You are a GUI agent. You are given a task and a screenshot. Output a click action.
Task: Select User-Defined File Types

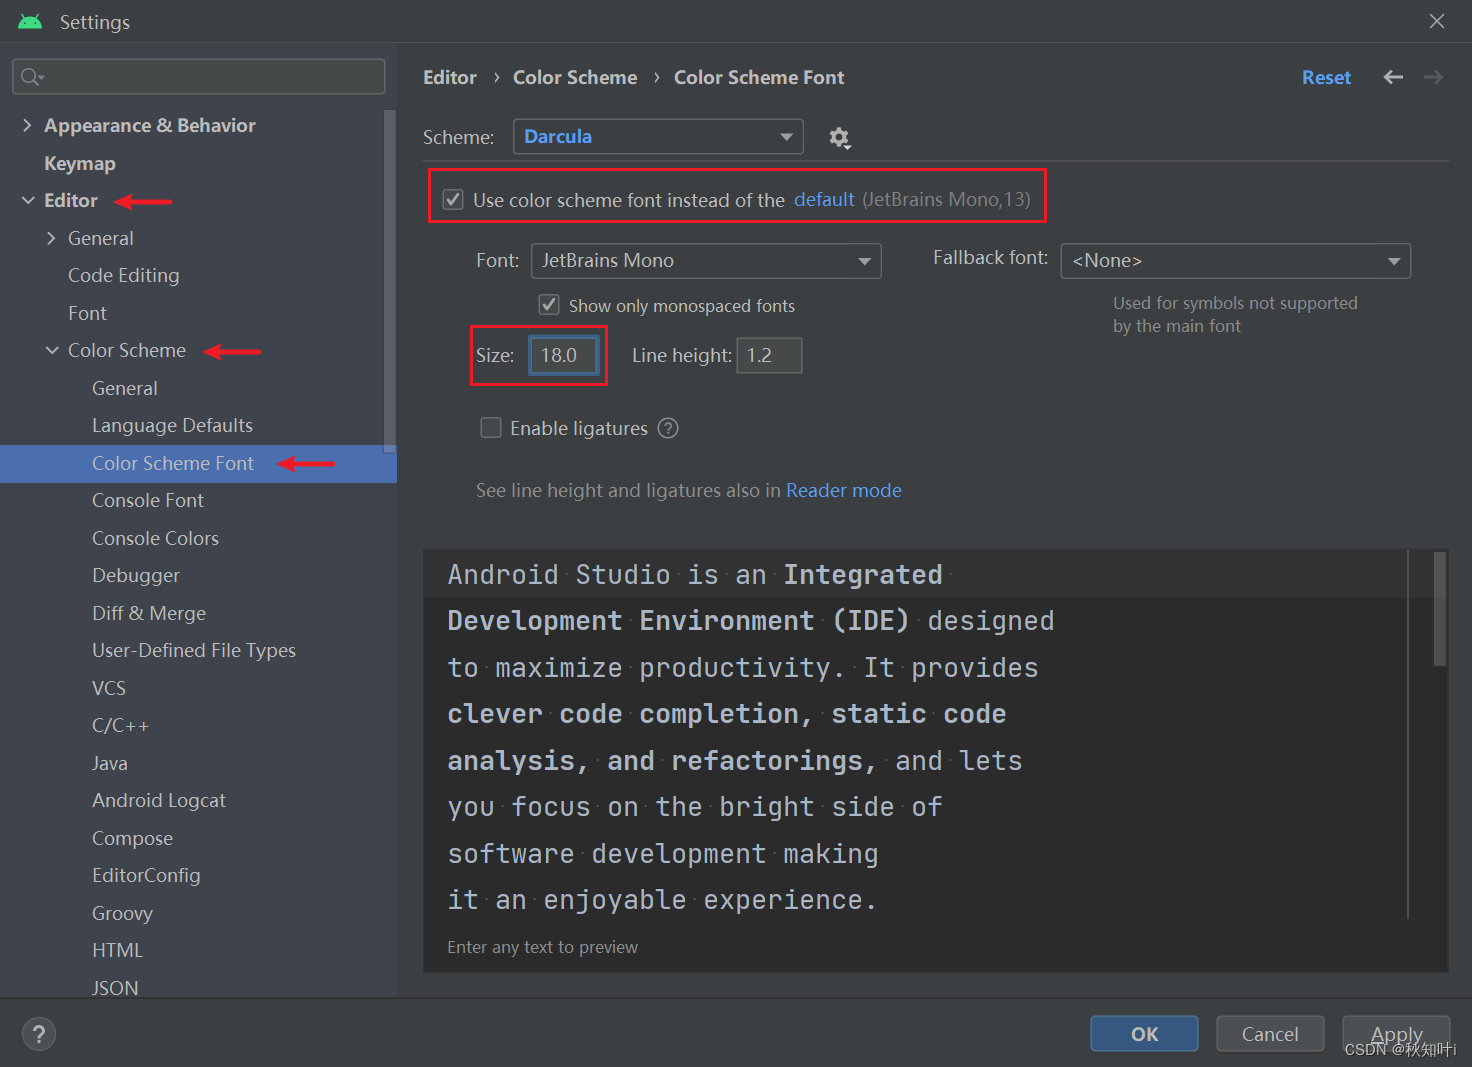194,650
